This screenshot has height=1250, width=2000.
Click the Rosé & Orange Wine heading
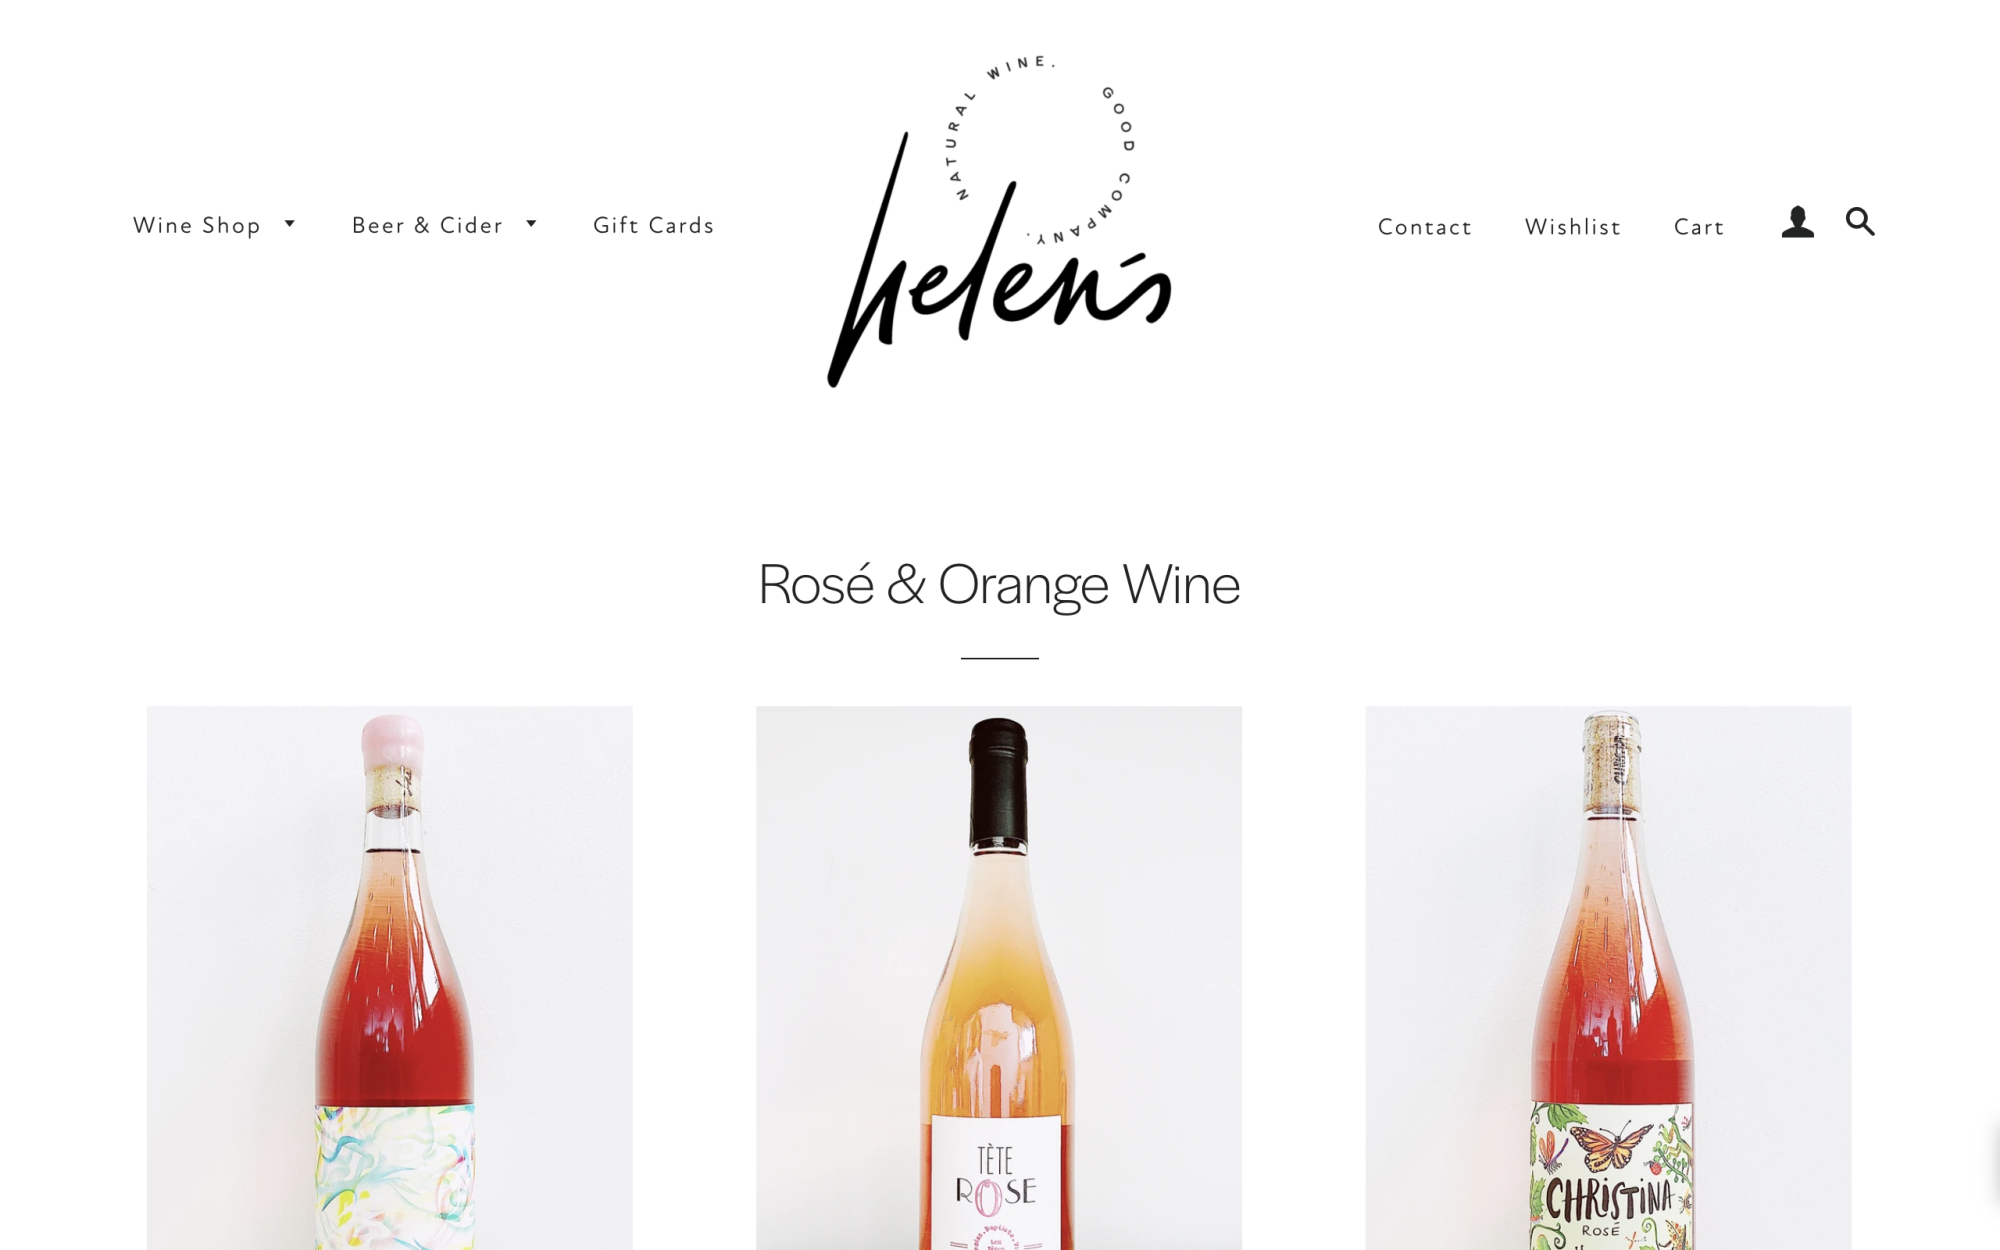click(x=999, y=585)
